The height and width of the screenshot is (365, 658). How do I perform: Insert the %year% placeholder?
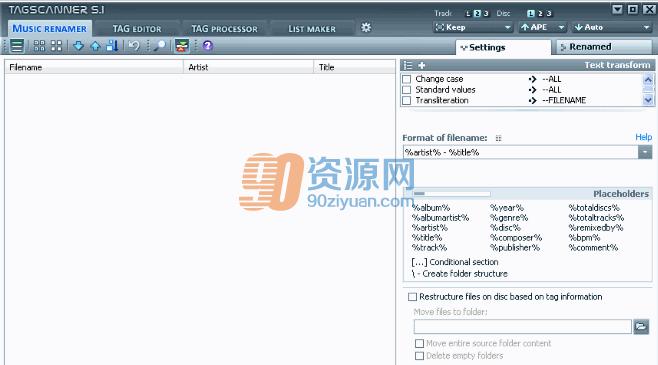(507, 208)
